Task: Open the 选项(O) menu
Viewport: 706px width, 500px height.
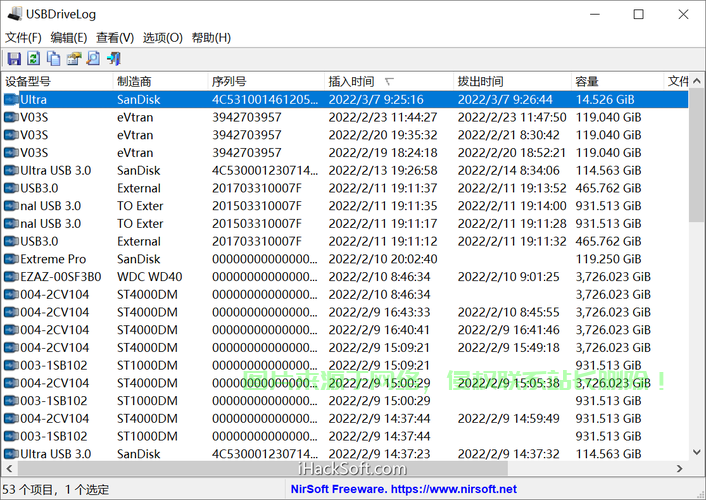Action: pyautogui.click(x=163, y=37)
